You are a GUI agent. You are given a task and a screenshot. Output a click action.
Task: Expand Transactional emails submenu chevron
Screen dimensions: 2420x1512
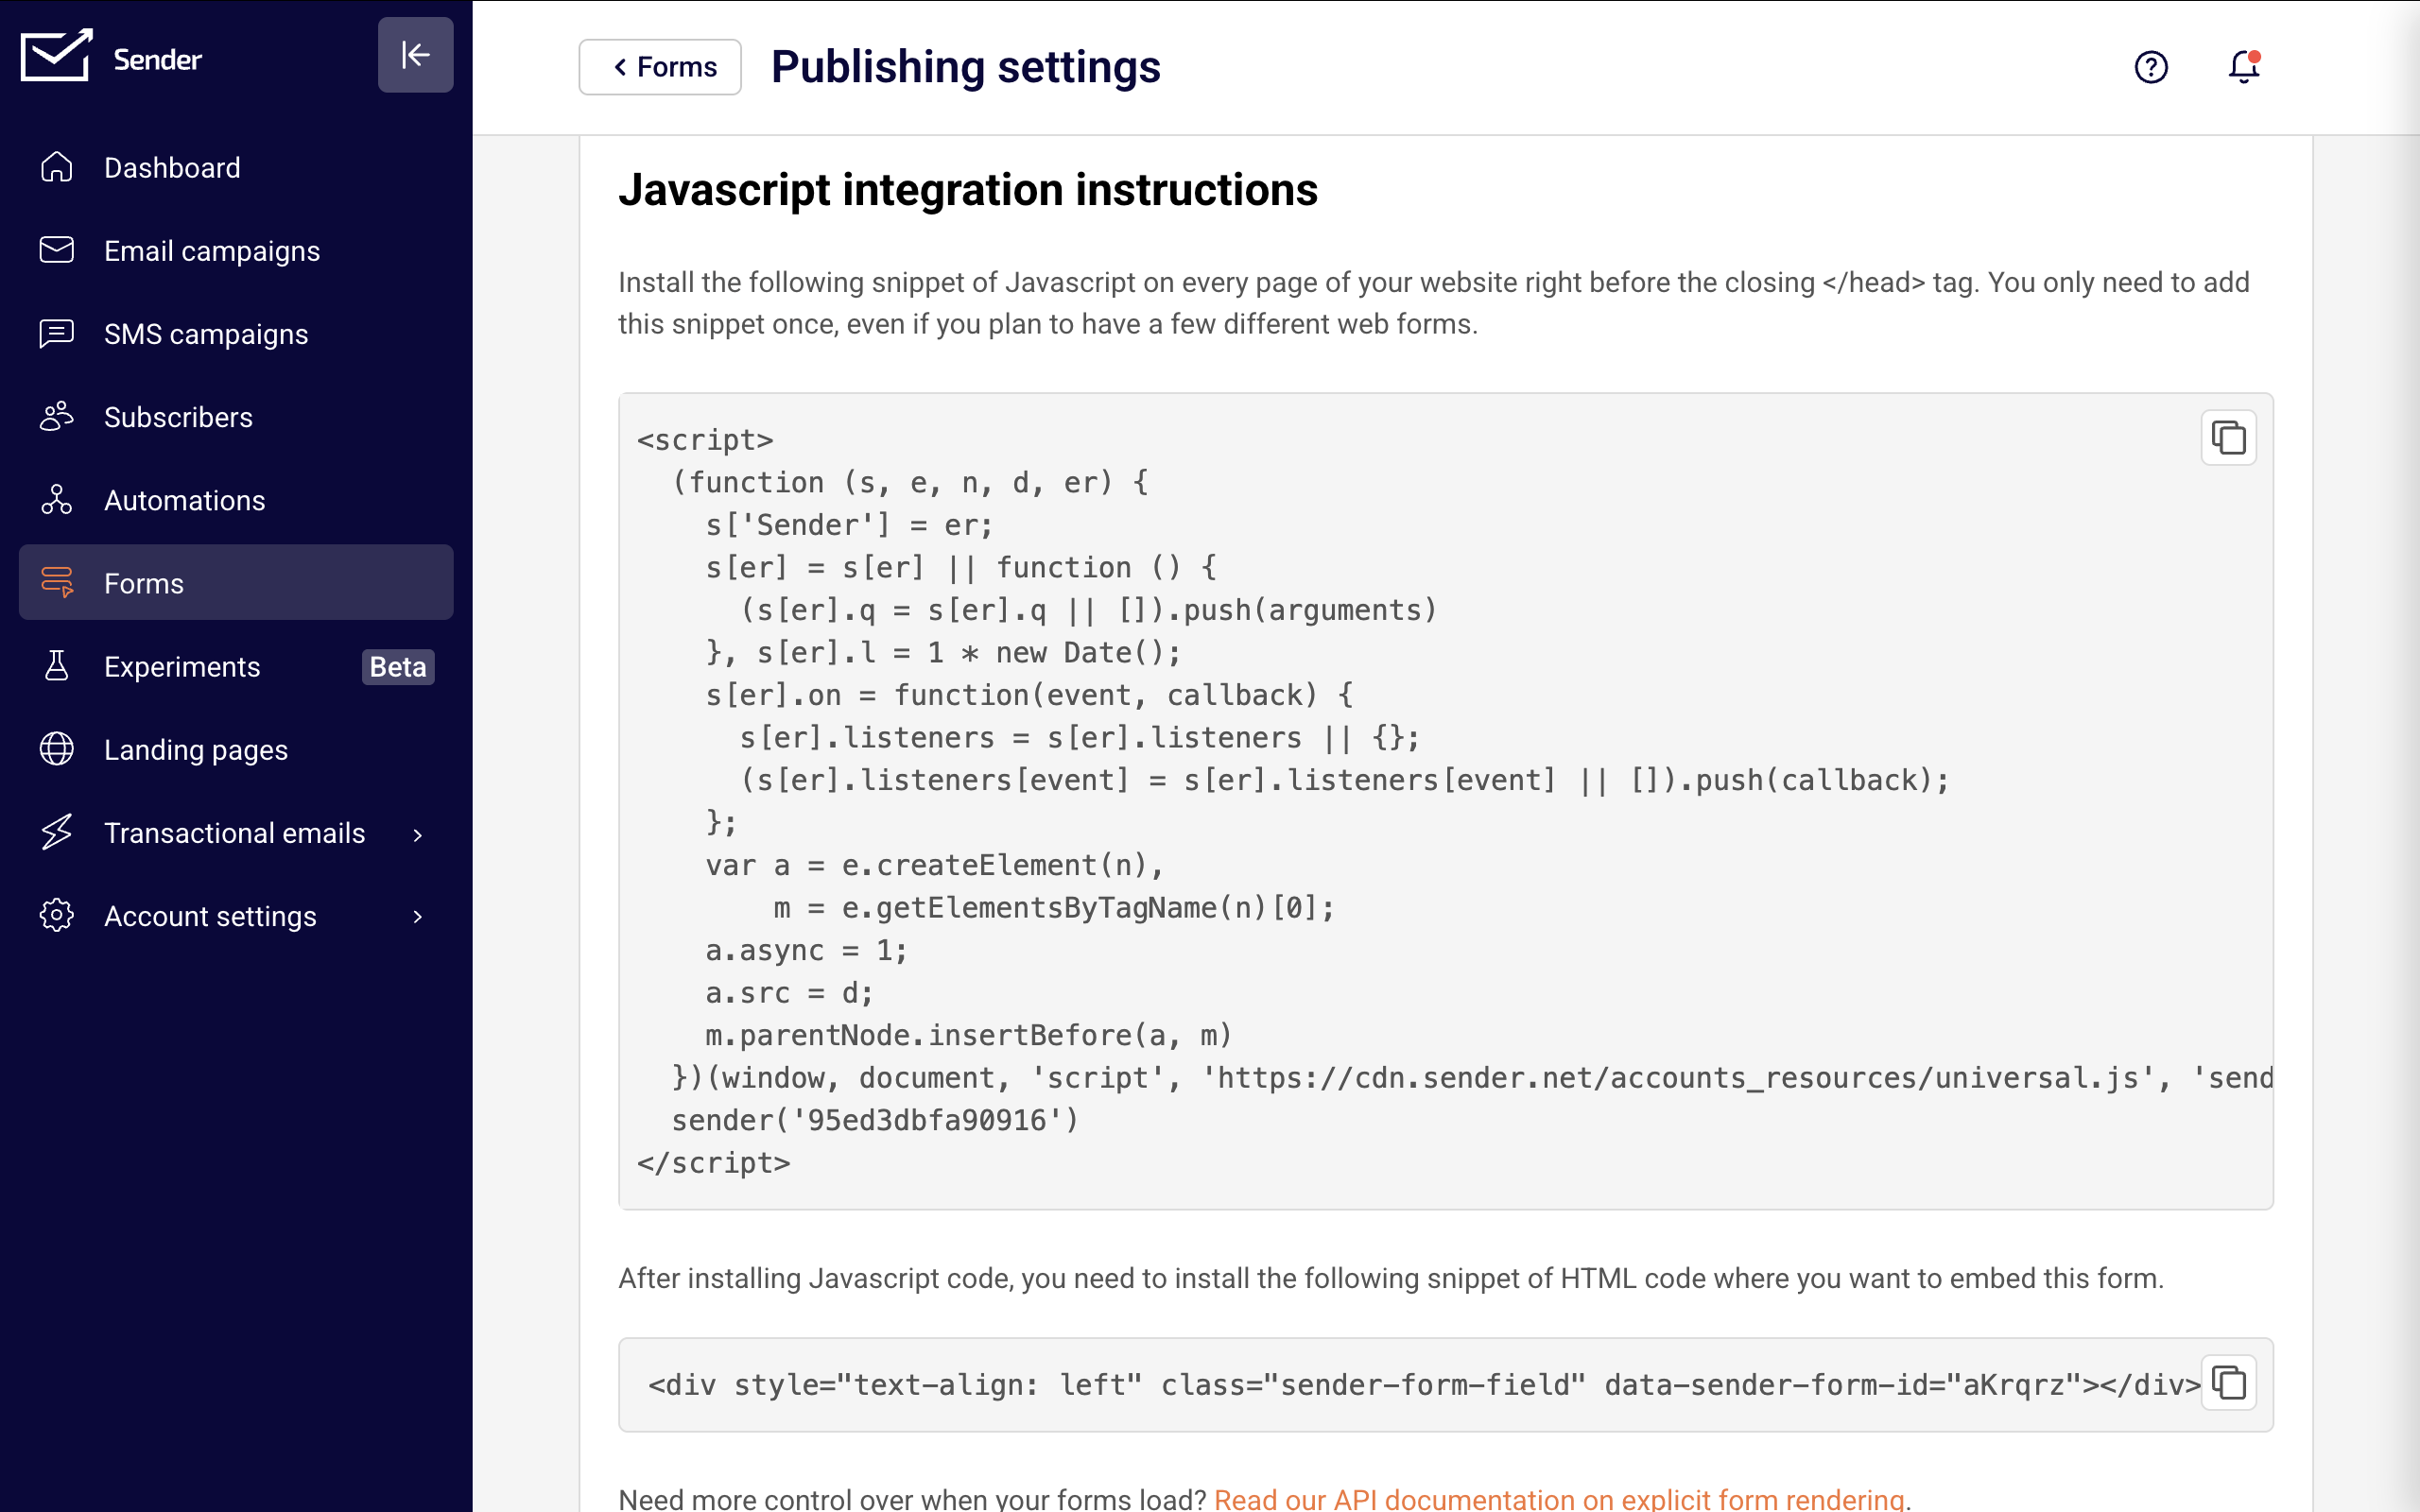tap(418, 834)
